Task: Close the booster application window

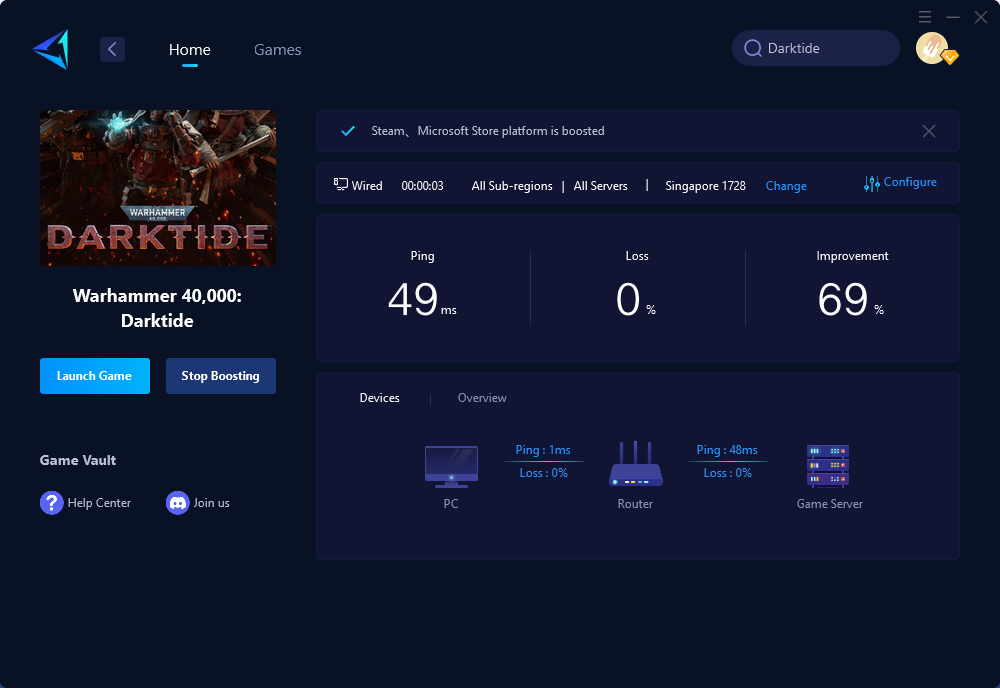Action: pos(981,17)
